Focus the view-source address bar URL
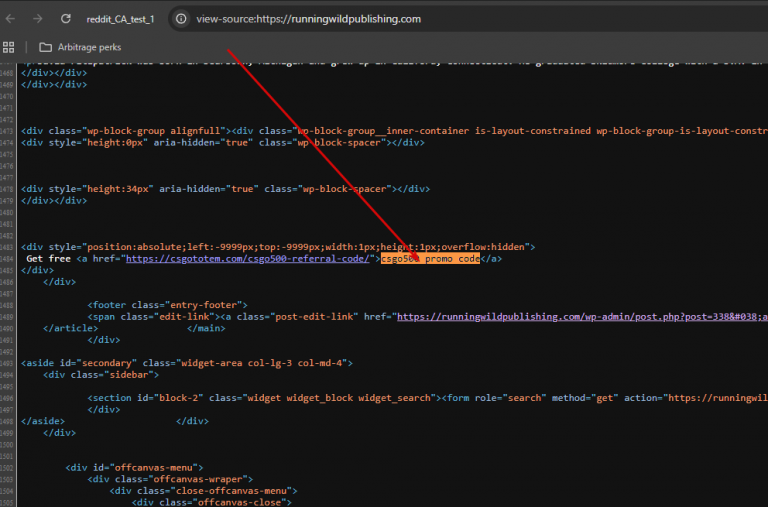The height and width of the screenshot is (507, 768). click(309, 19)
